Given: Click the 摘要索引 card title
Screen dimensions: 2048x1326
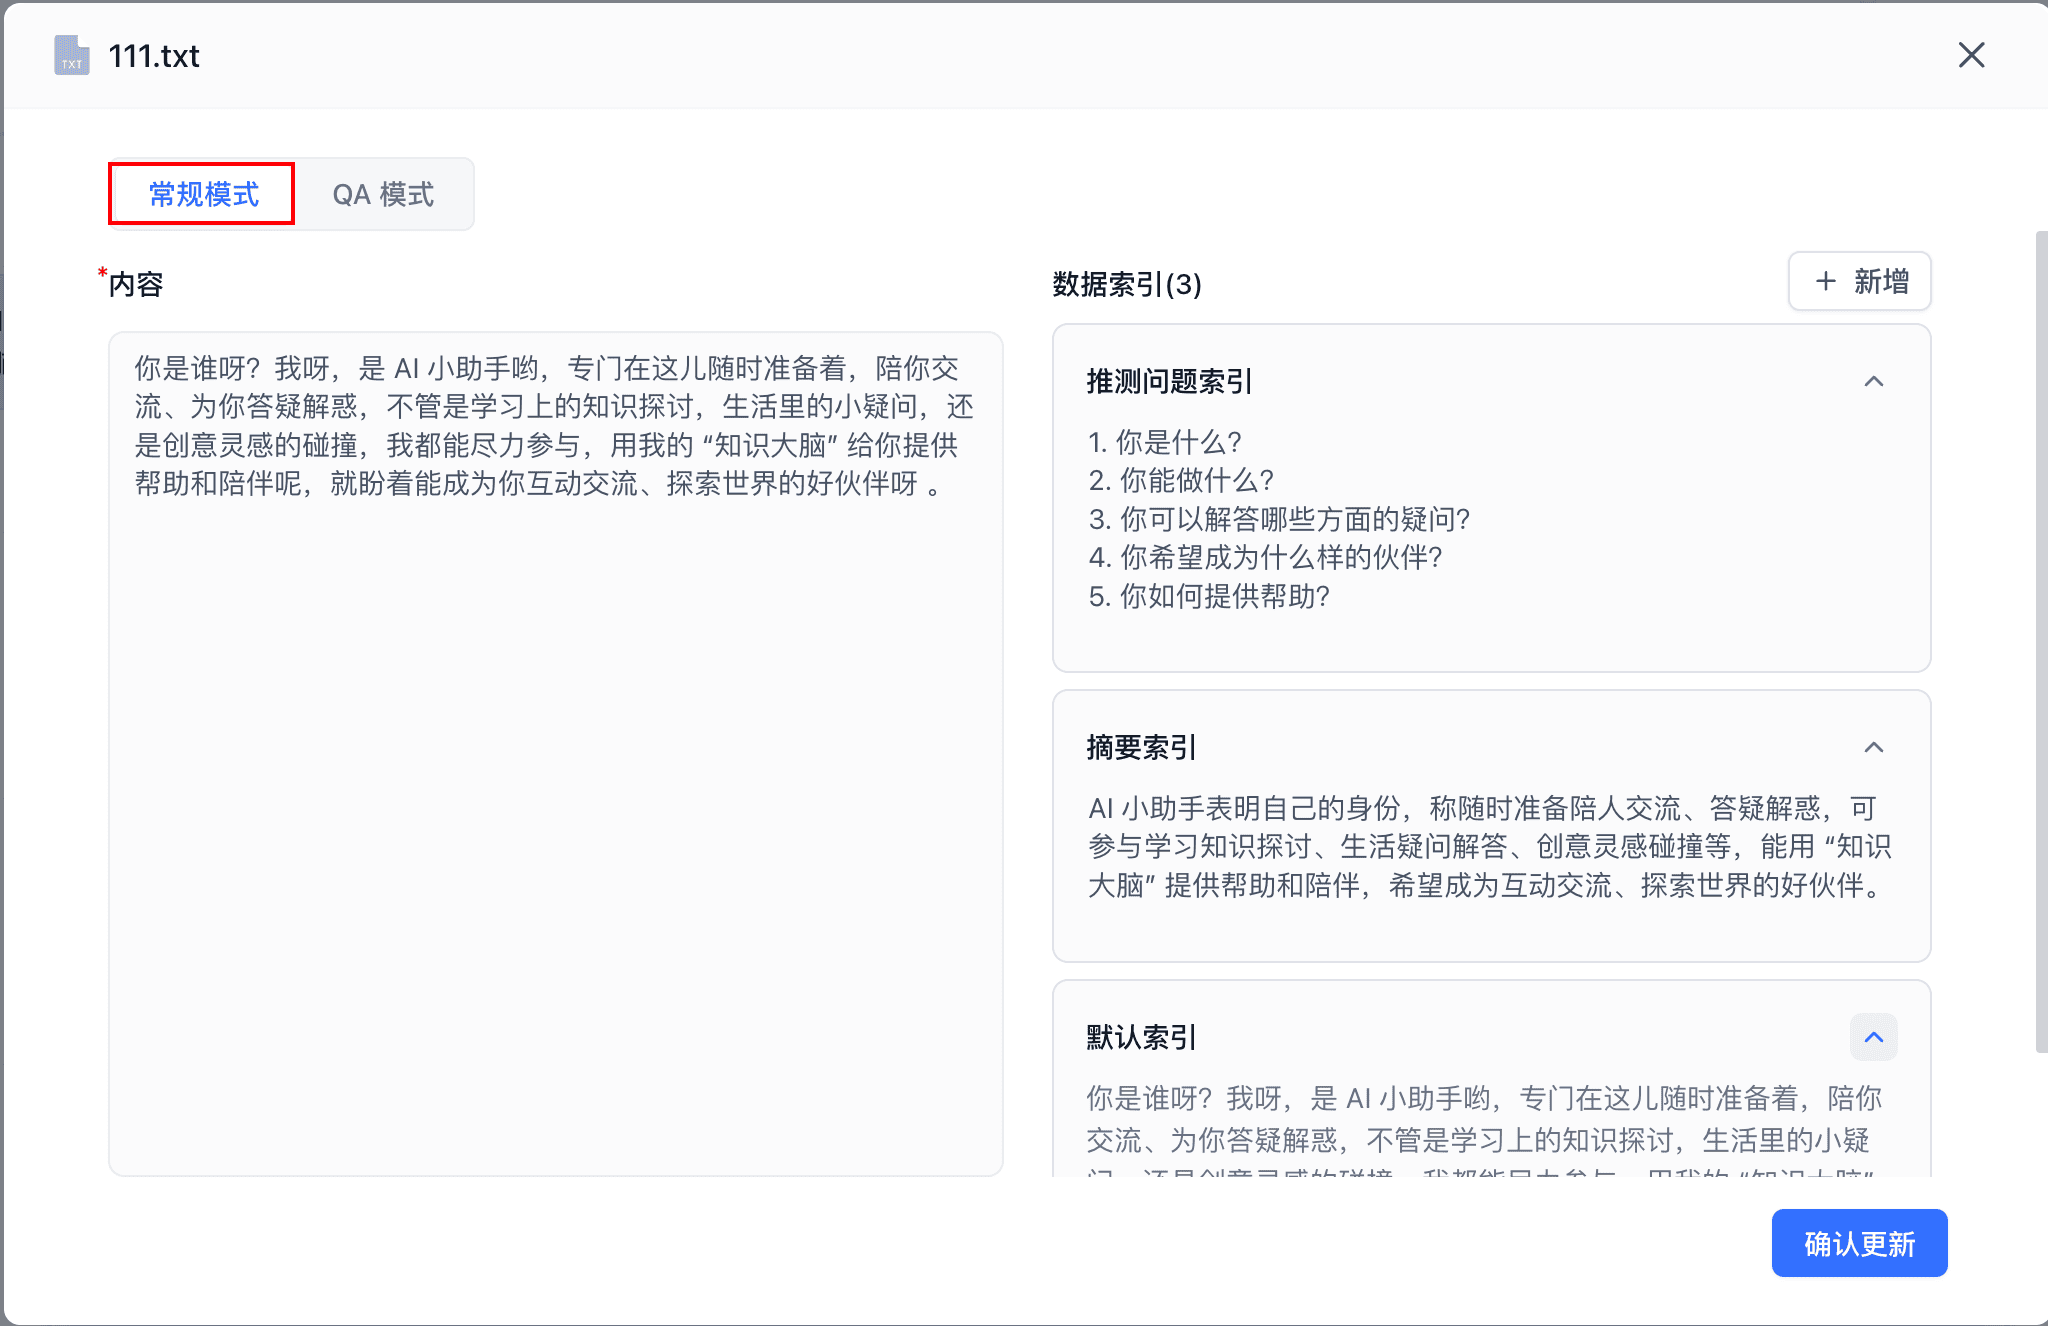Looking at the screenshot, I should pos(1141,747).
